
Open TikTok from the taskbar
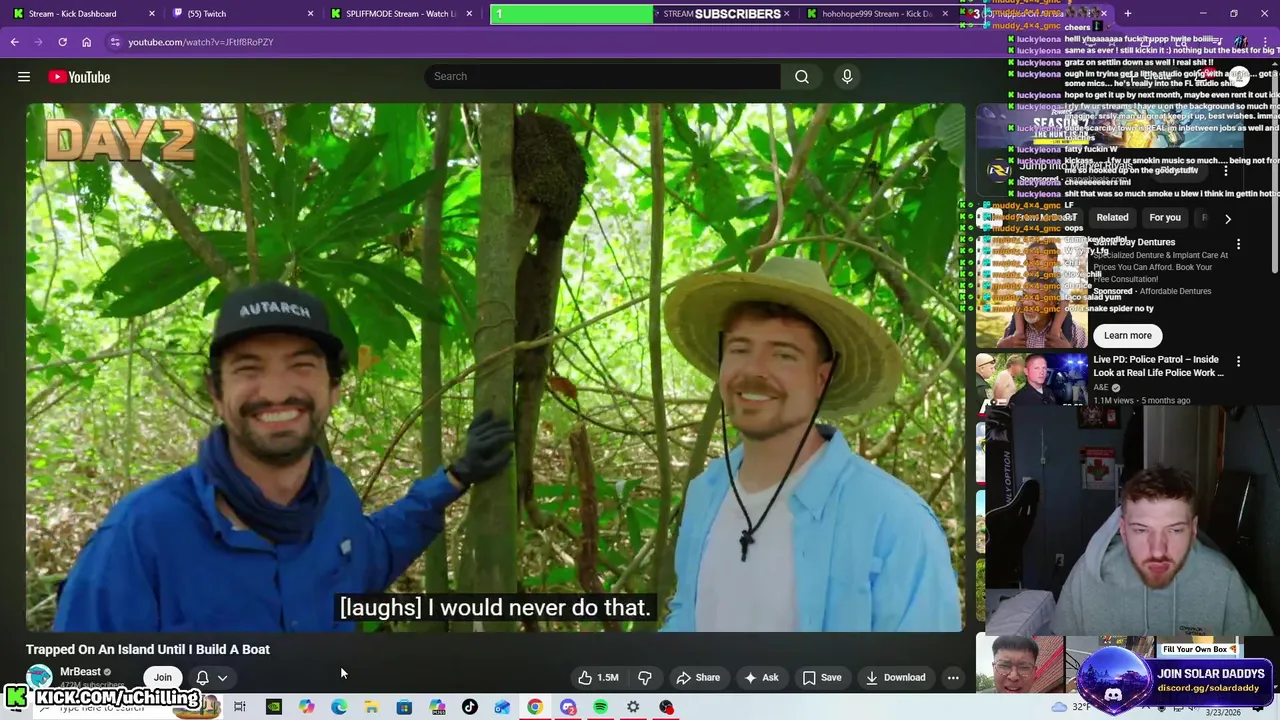pos(470,707)
